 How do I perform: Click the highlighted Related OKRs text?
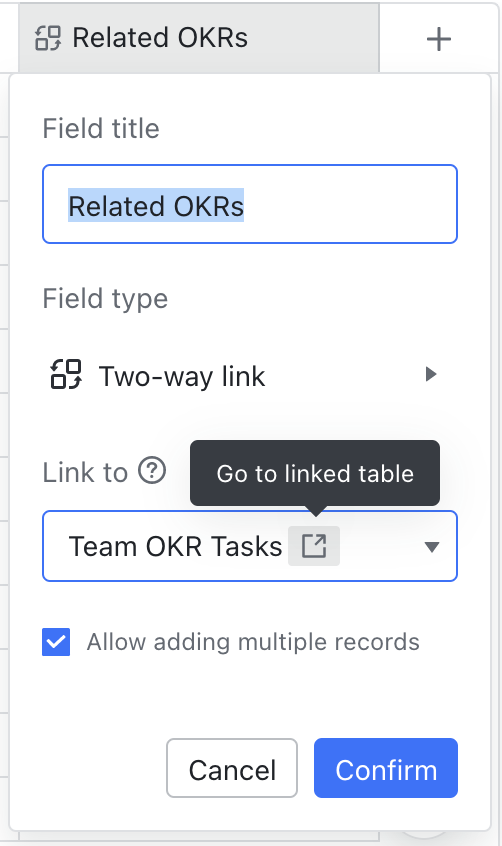coord(156,206)
